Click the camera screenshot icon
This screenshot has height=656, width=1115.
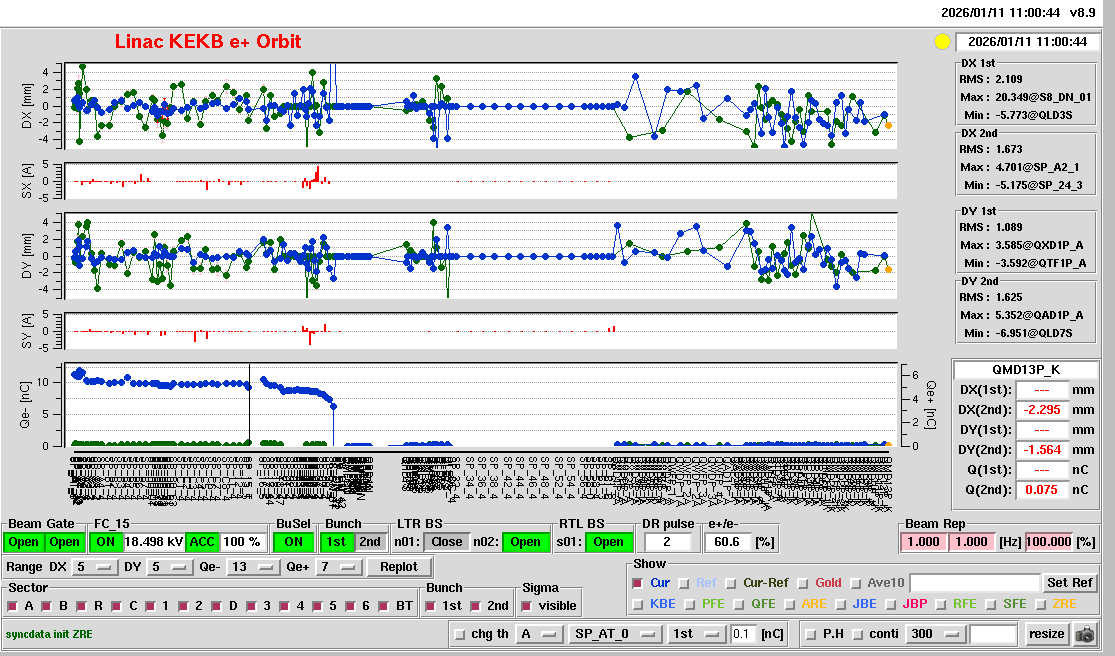click(x=1084, y=634)
